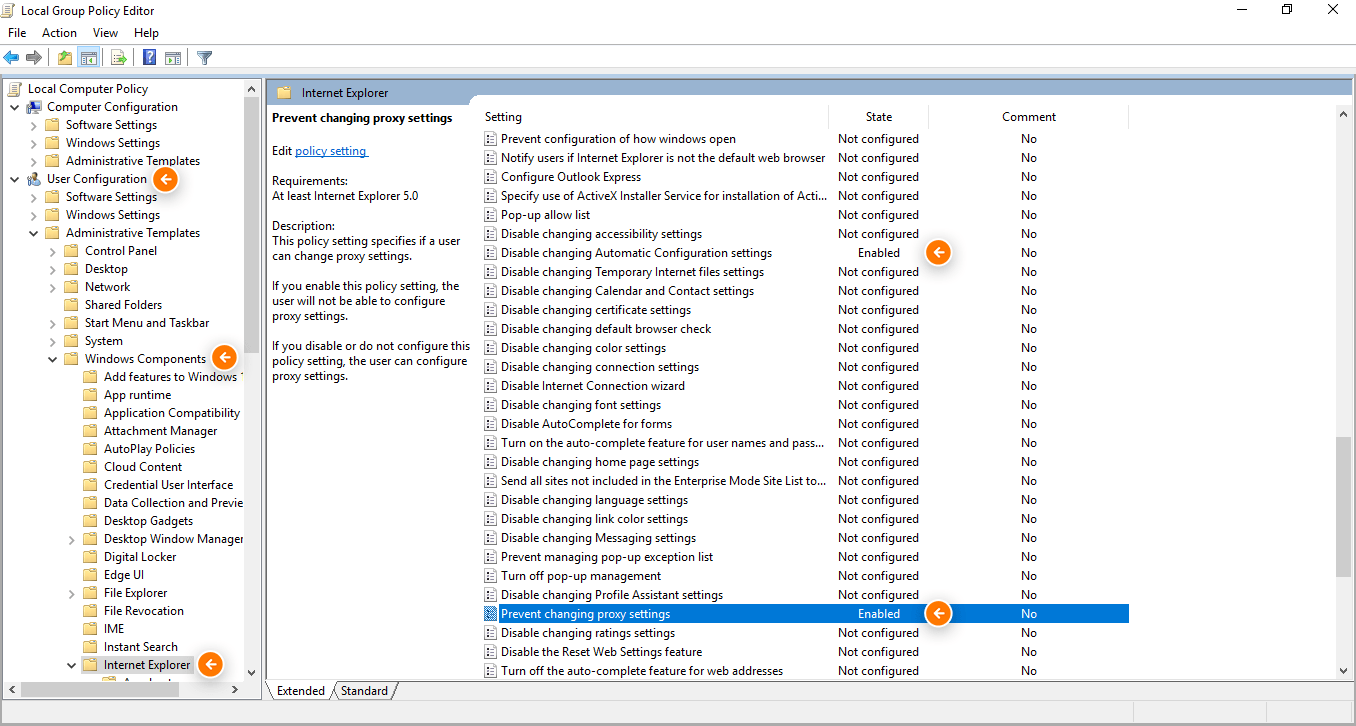Image resolution: width=1356 pixels, height=726 pixels.
Task: Expand the File Explorer folder
Action: (72, 593)
